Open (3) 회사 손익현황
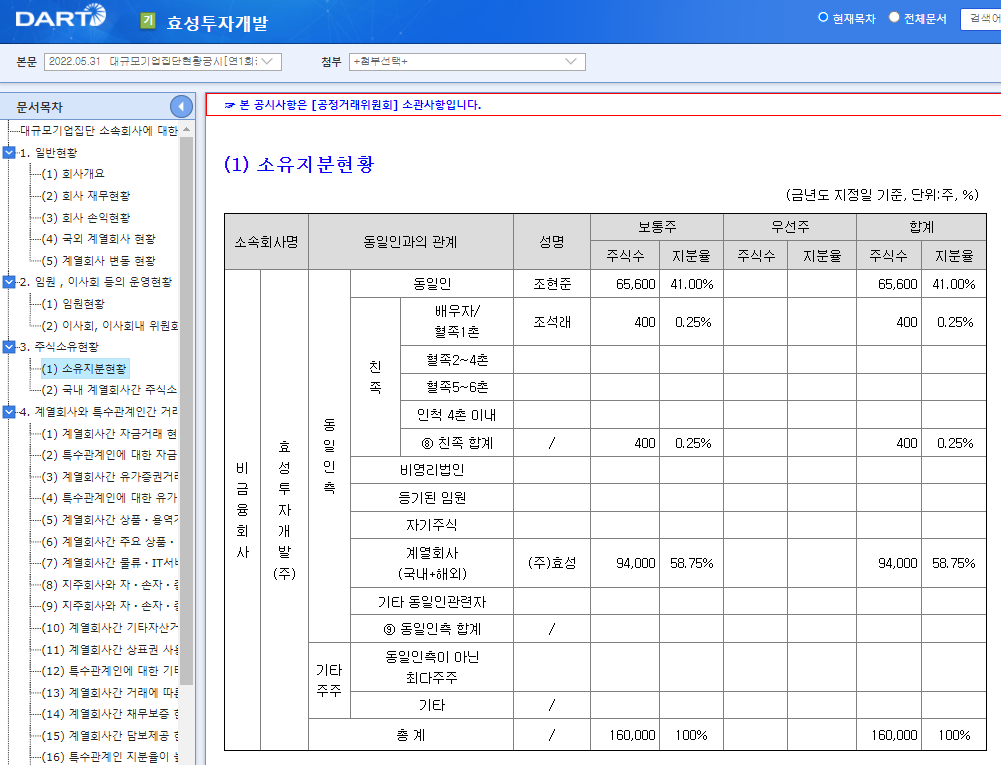 [86, 217]
